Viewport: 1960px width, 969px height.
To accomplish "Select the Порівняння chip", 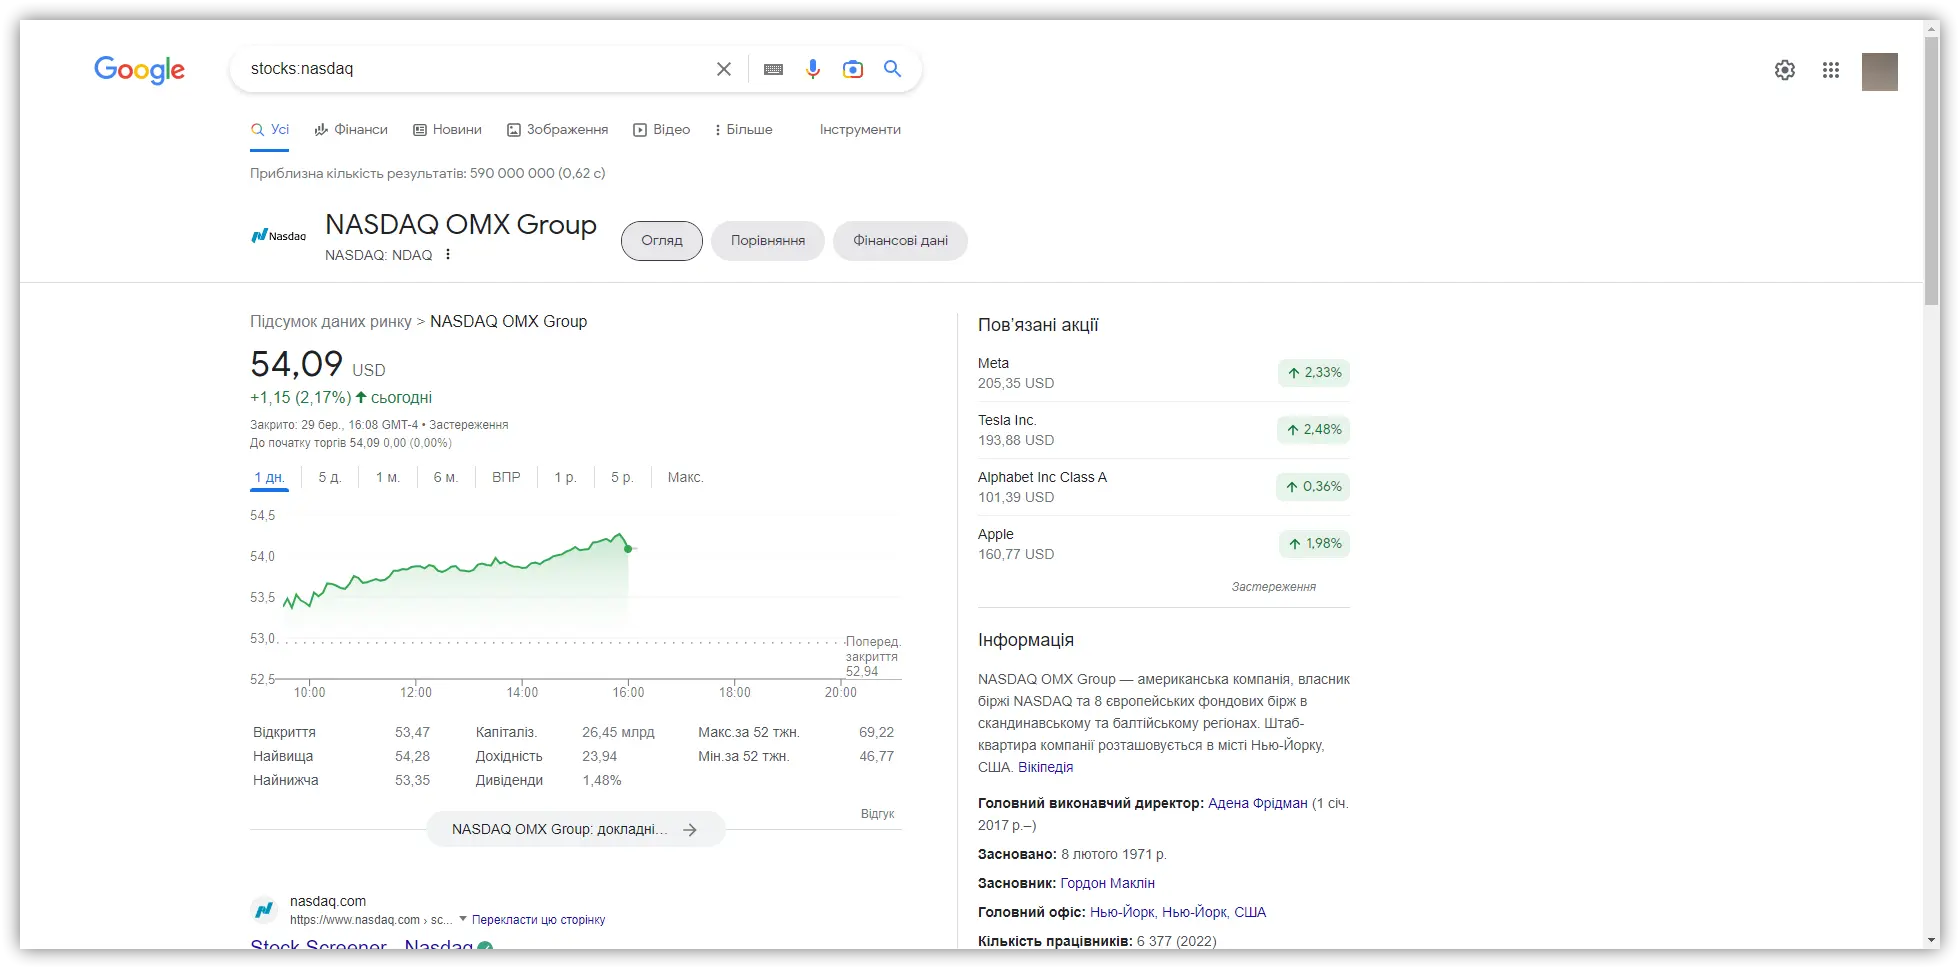I will click(x=768, y=241).
